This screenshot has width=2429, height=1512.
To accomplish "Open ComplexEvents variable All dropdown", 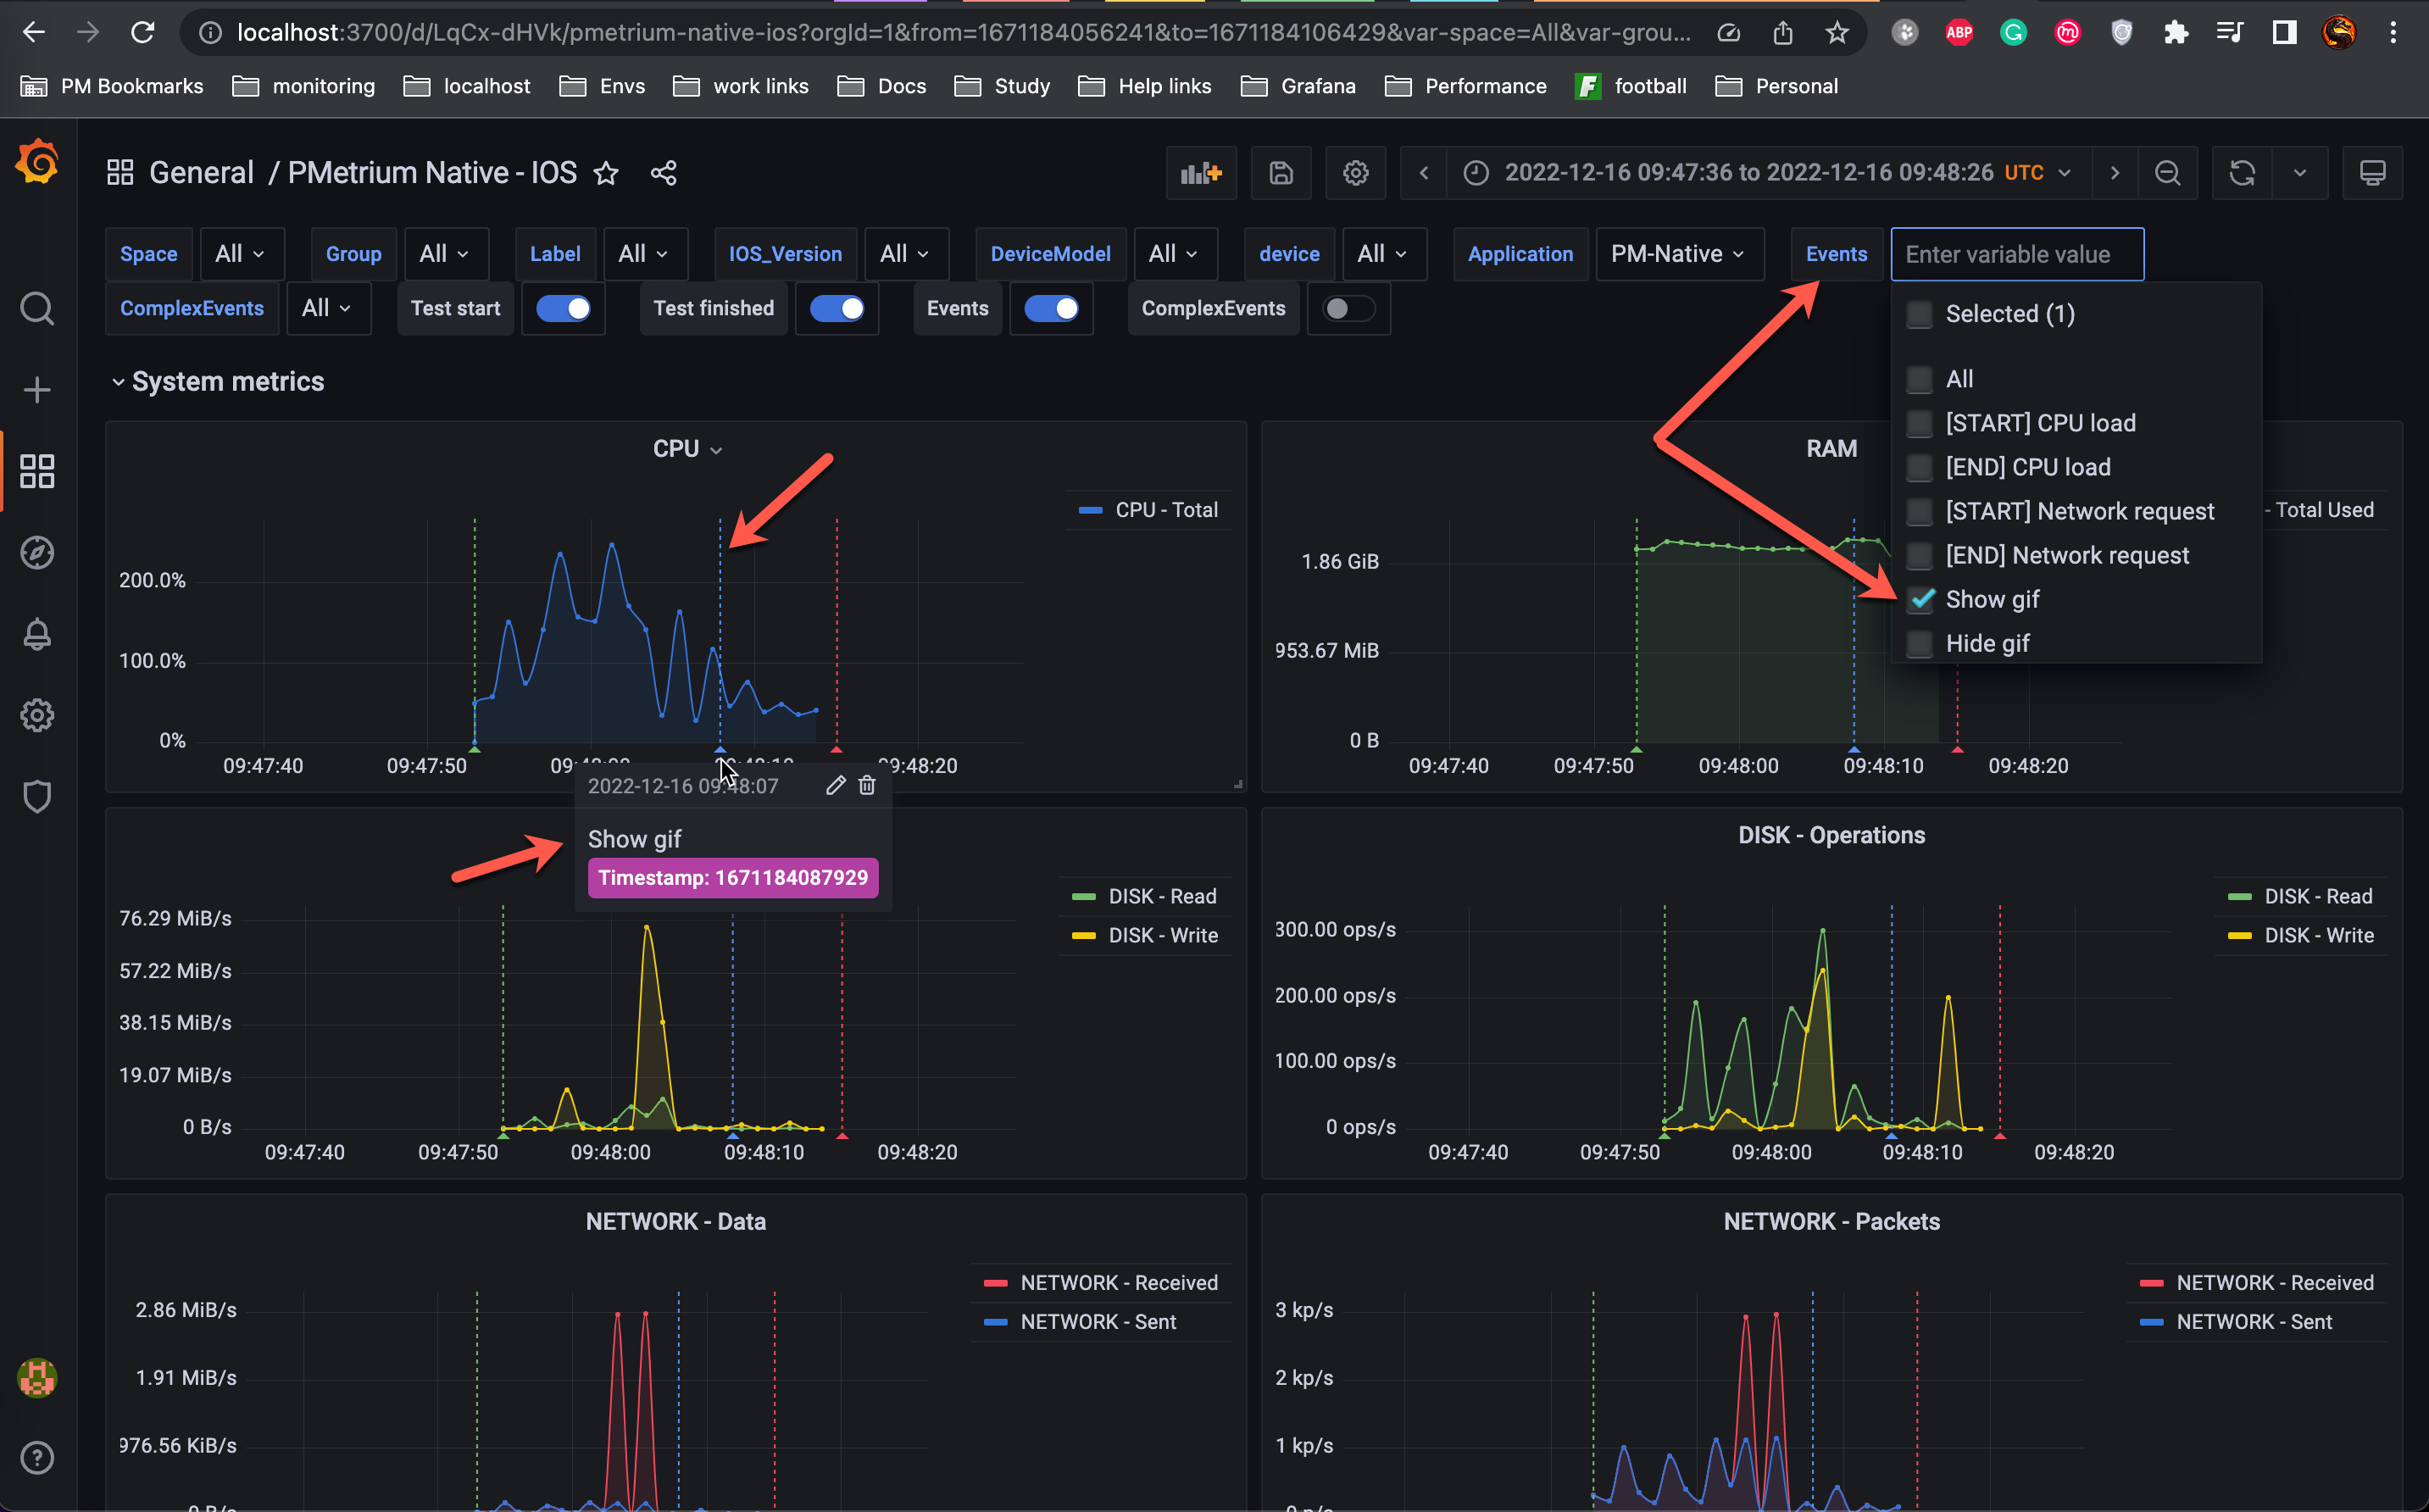I will tap(328, 309).
